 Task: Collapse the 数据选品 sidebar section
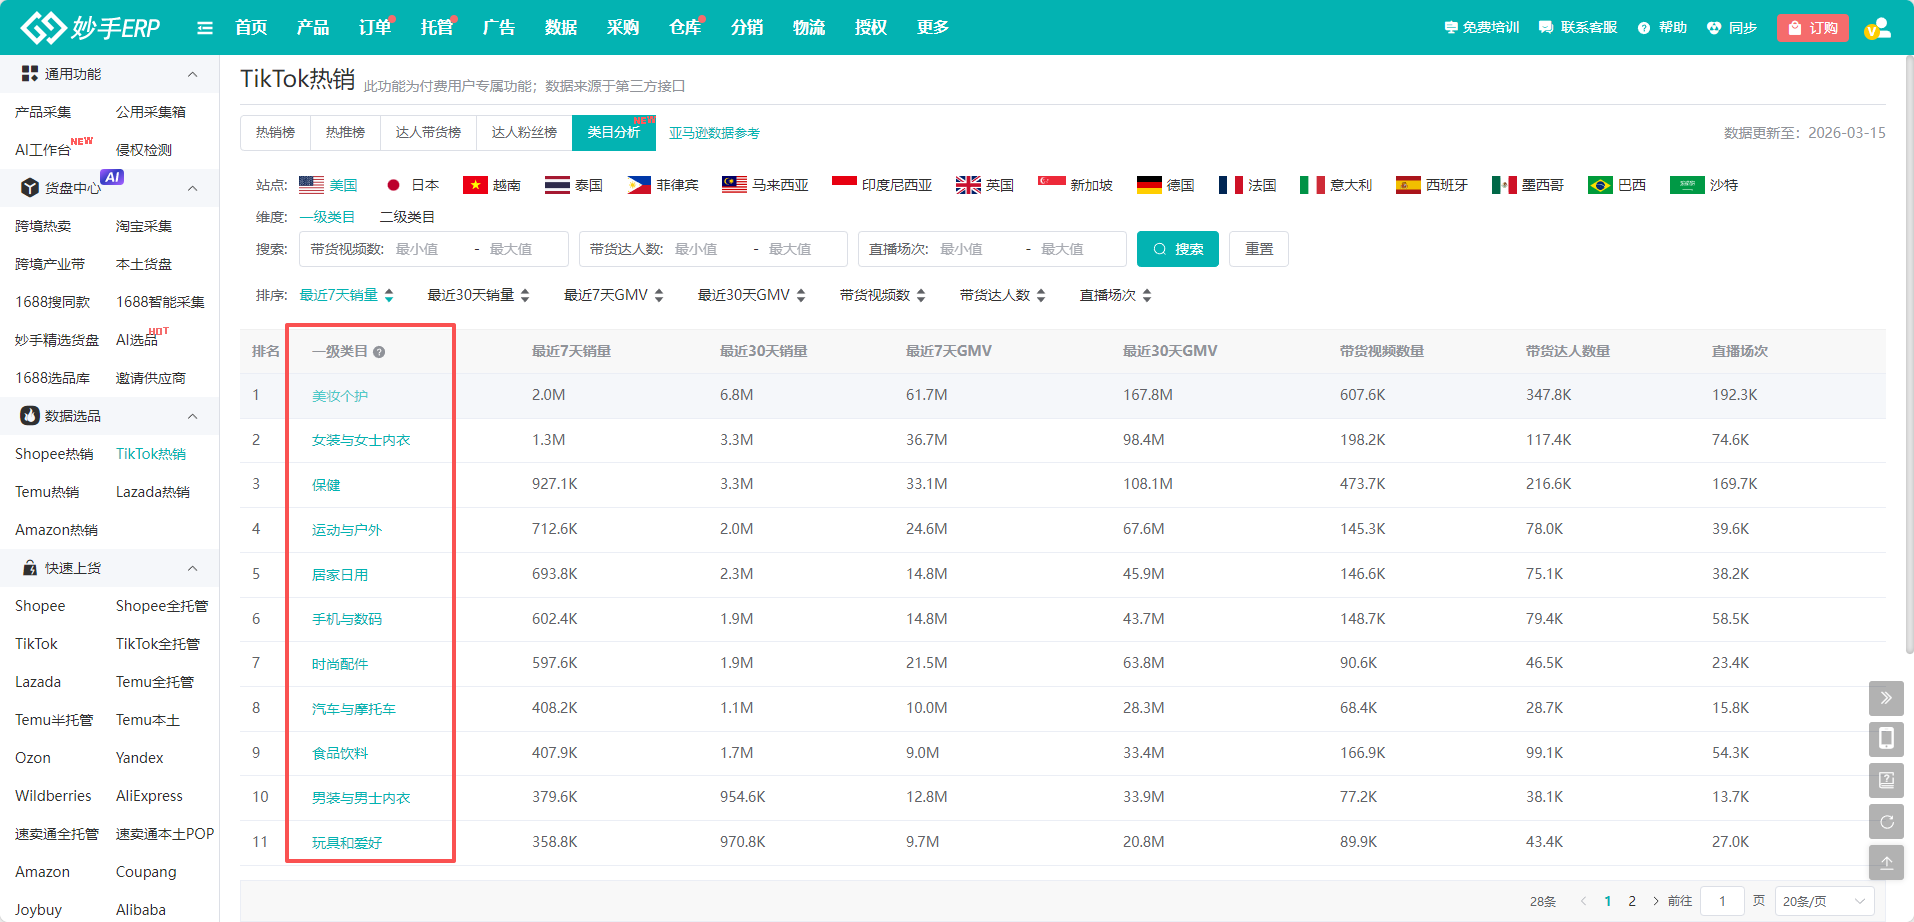point(192,416)
